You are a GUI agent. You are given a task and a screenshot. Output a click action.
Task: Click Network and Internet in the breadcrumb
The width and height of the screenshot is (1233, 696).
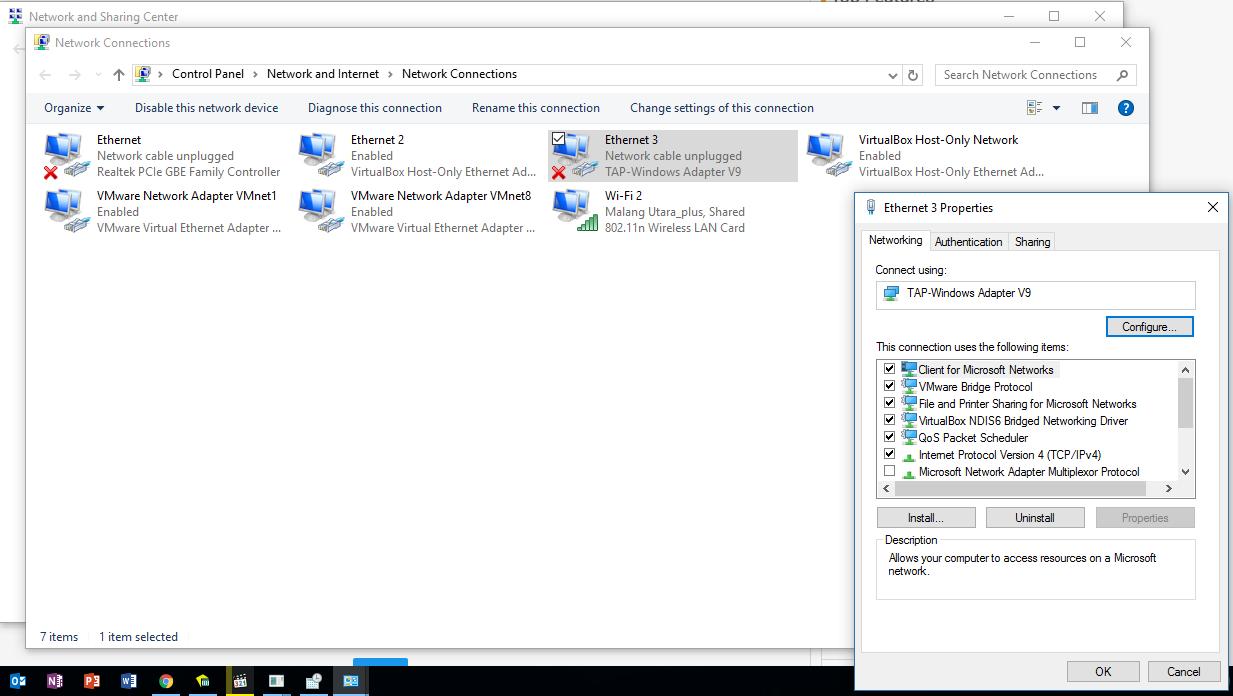[x=323, y=74]
